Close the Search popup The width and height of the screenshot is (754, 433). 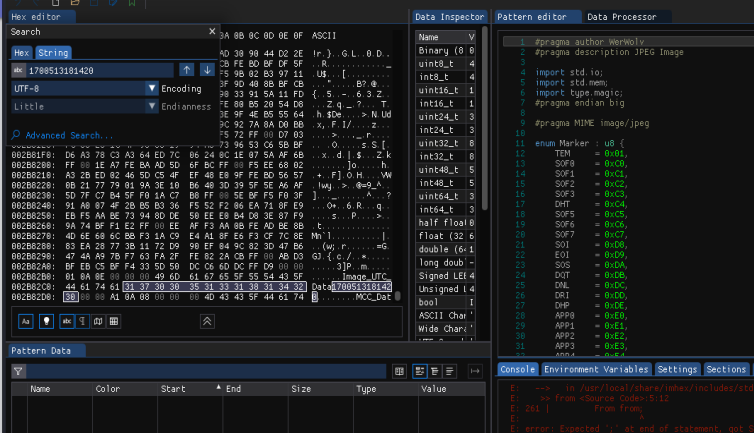click(212, 31)
